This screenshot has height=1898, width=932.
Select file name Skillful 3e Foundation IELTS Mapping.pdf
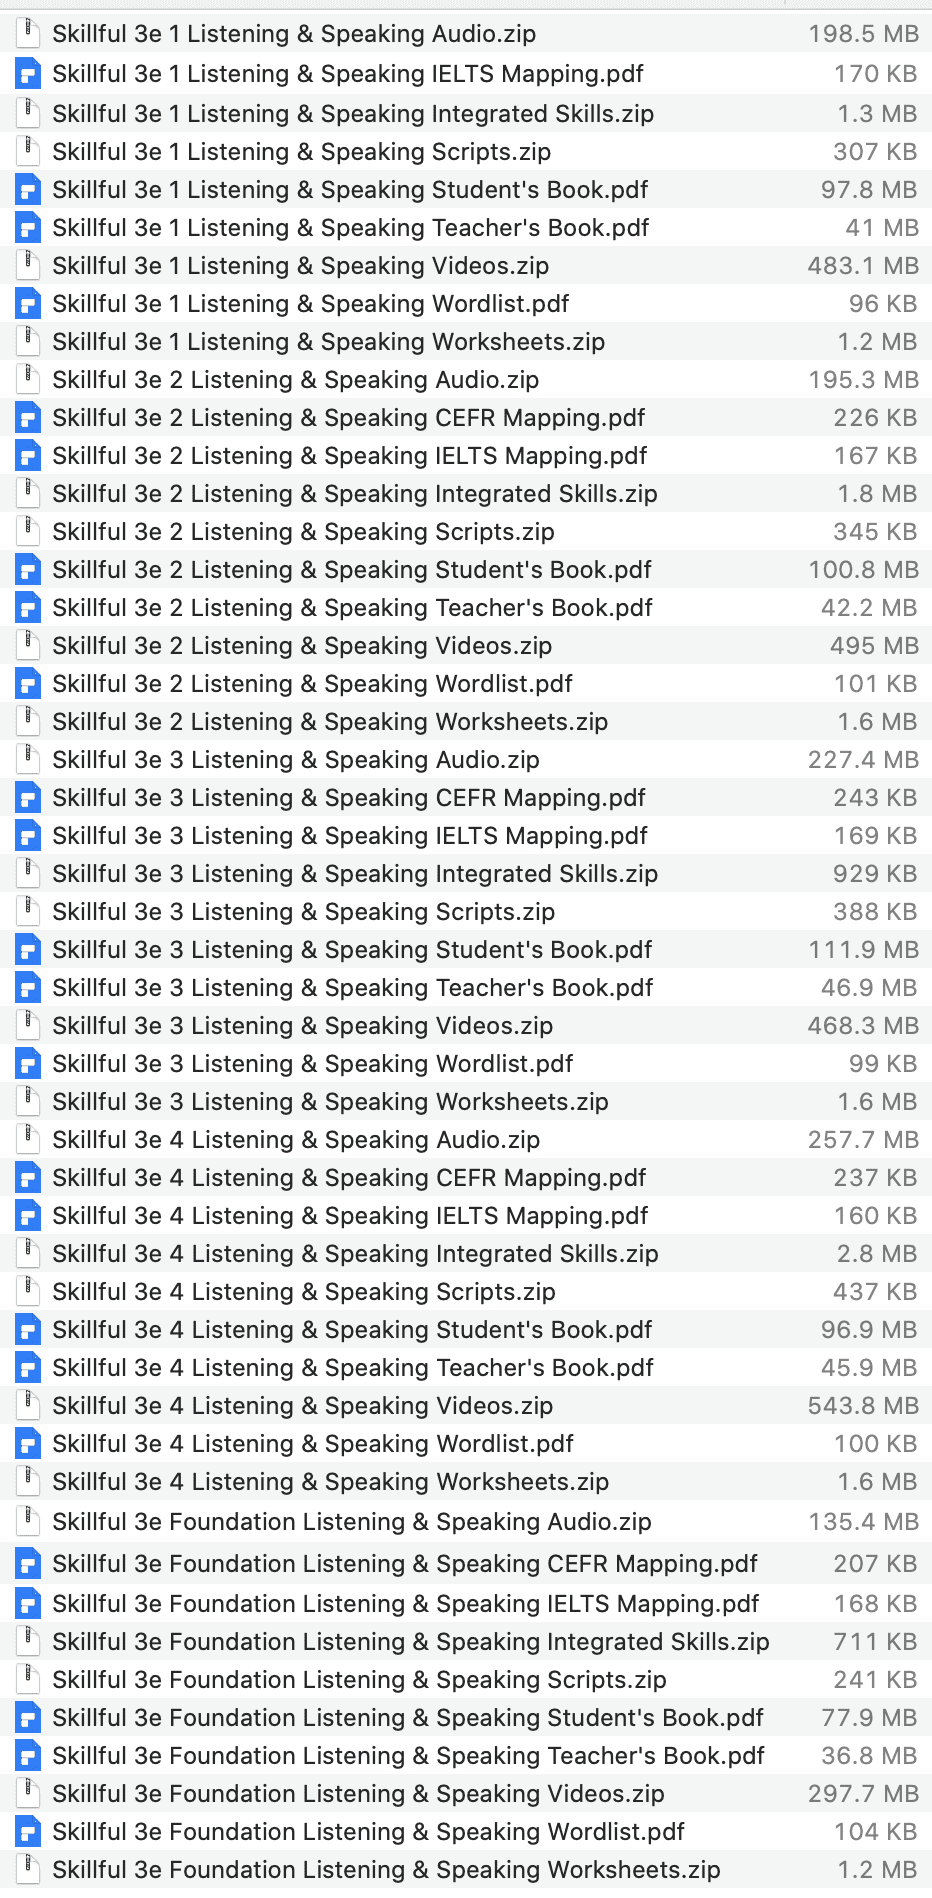coord(406,1604)
